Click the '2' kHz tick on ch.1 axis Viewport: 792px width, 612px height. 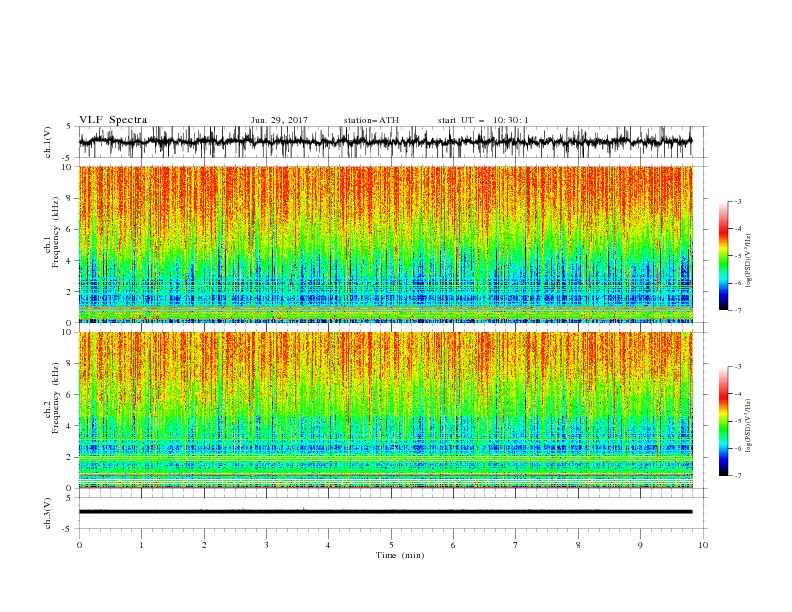coord(70,292)
